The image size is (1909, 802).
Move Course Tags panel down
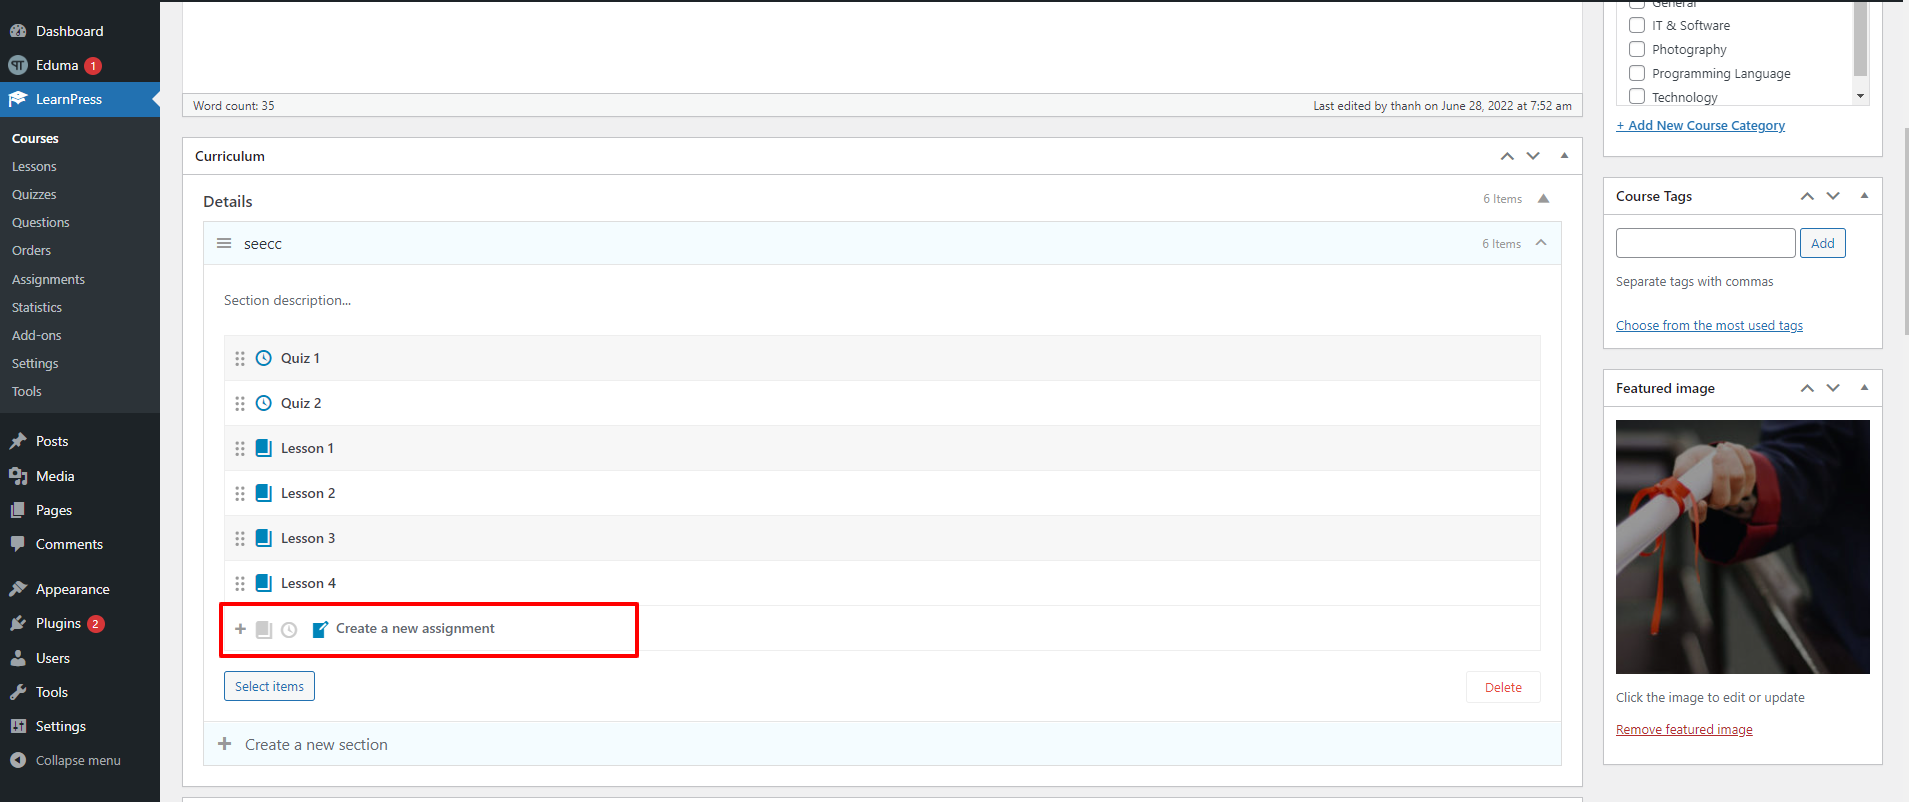(x=1833, y=196)
